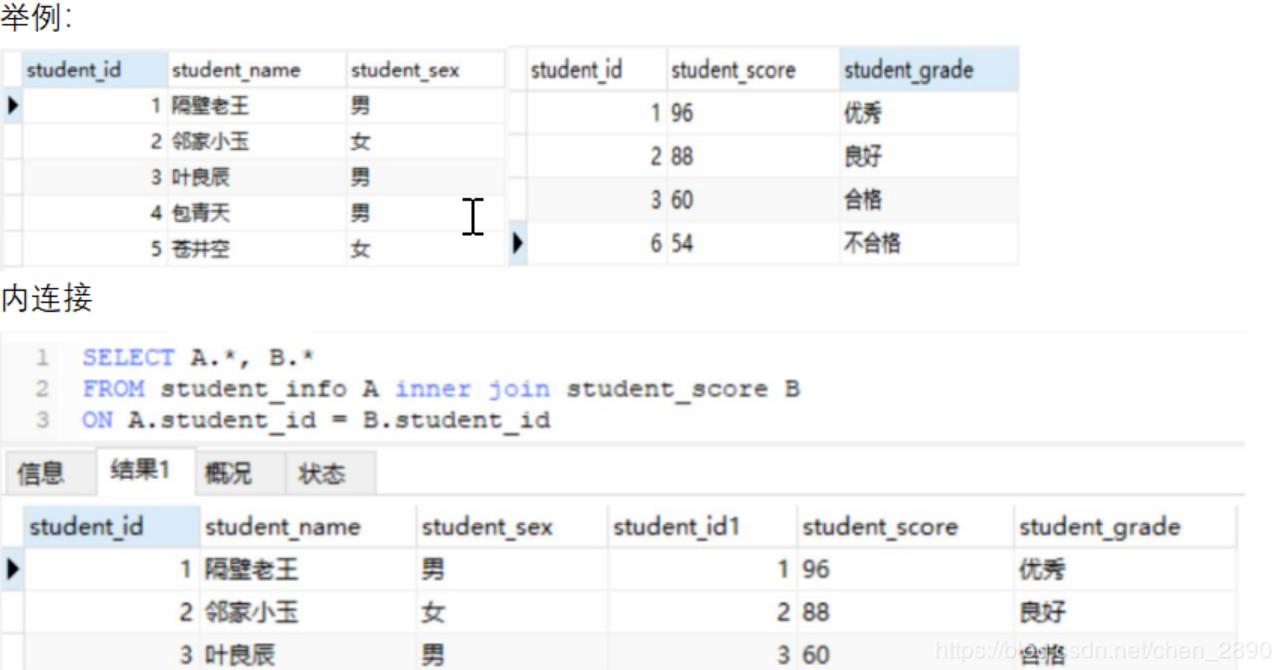Click student_sex header in the bottom result grid

click(512, 526)
